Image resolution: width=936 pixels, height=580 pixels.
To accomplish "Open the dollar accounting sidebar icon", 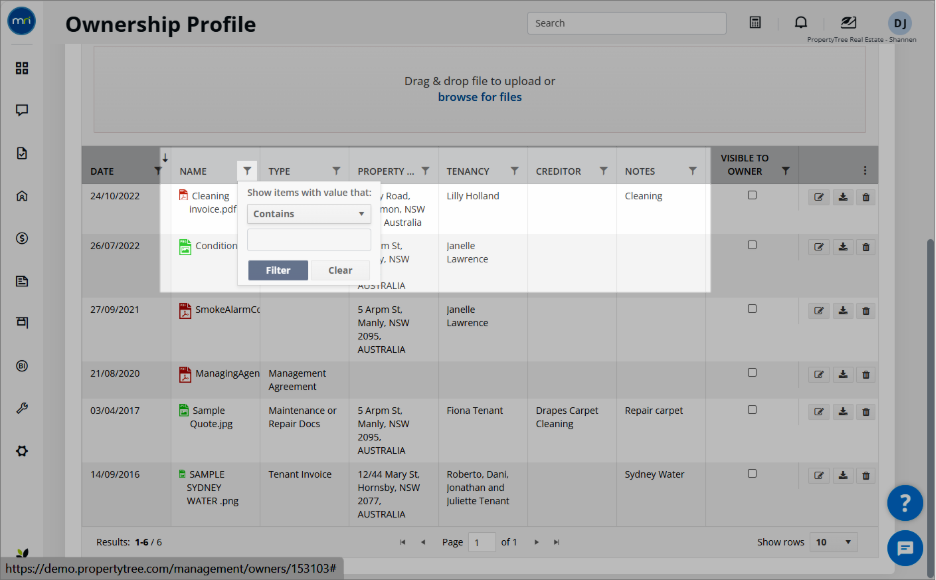I will pyautogui.click(x=22, y=238).
